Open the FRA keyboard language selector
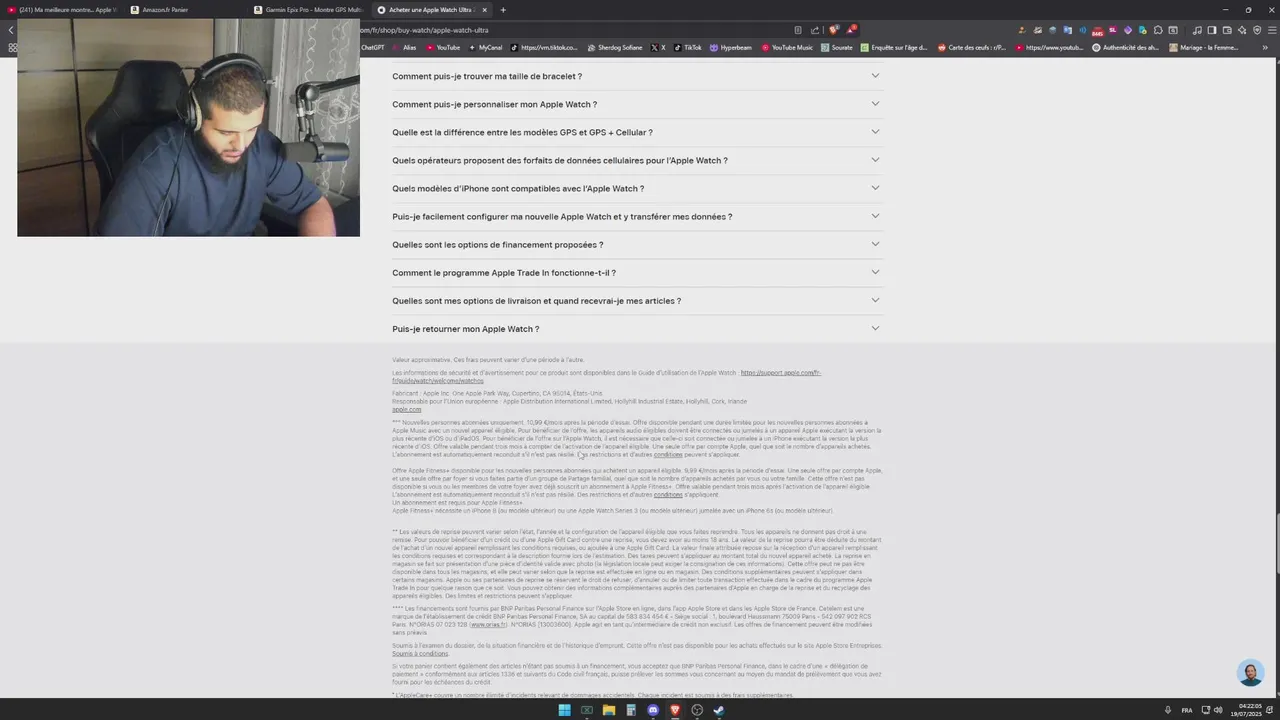1280x720 pixels. point(1187,710)
